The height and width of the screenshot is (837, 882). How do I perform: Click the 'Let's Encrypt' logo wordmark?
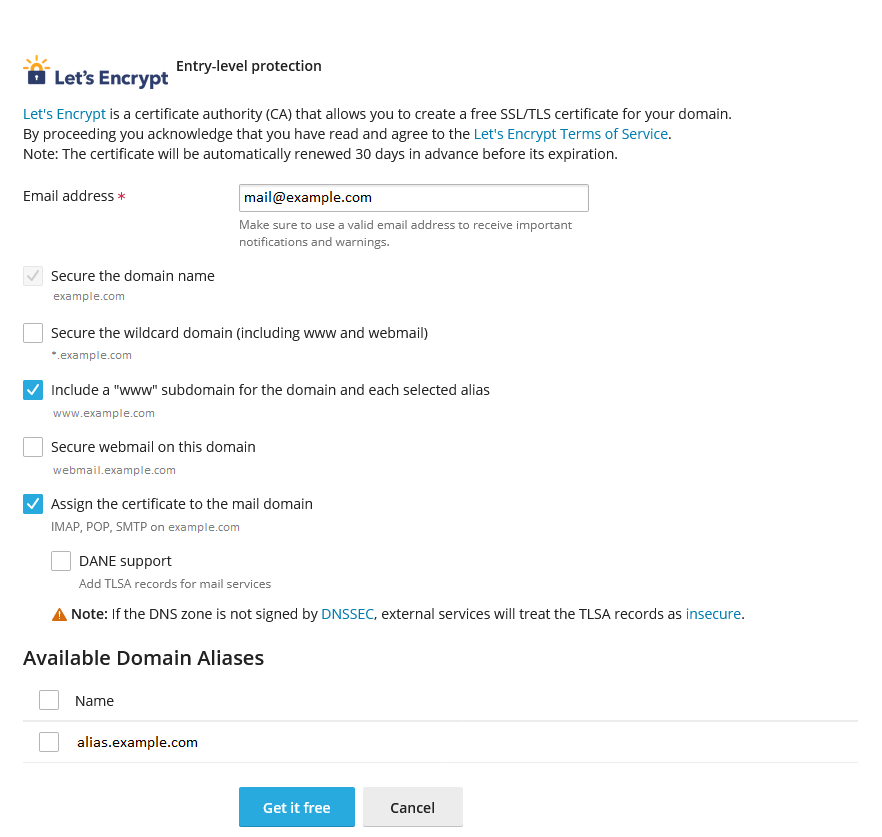[x=113, y=76]
